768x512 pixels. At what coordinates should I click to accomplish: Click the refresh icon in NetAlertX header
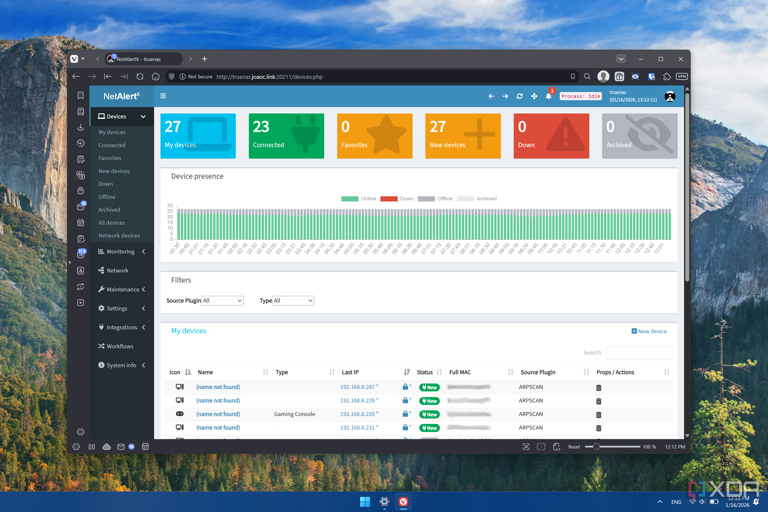click(519, 97)
